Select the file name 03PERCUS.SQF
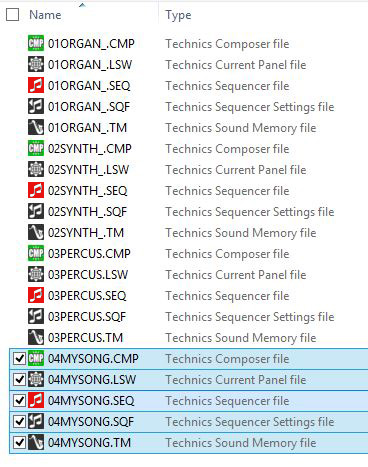The height and width of the screenshot is (467, 368). 87,317
